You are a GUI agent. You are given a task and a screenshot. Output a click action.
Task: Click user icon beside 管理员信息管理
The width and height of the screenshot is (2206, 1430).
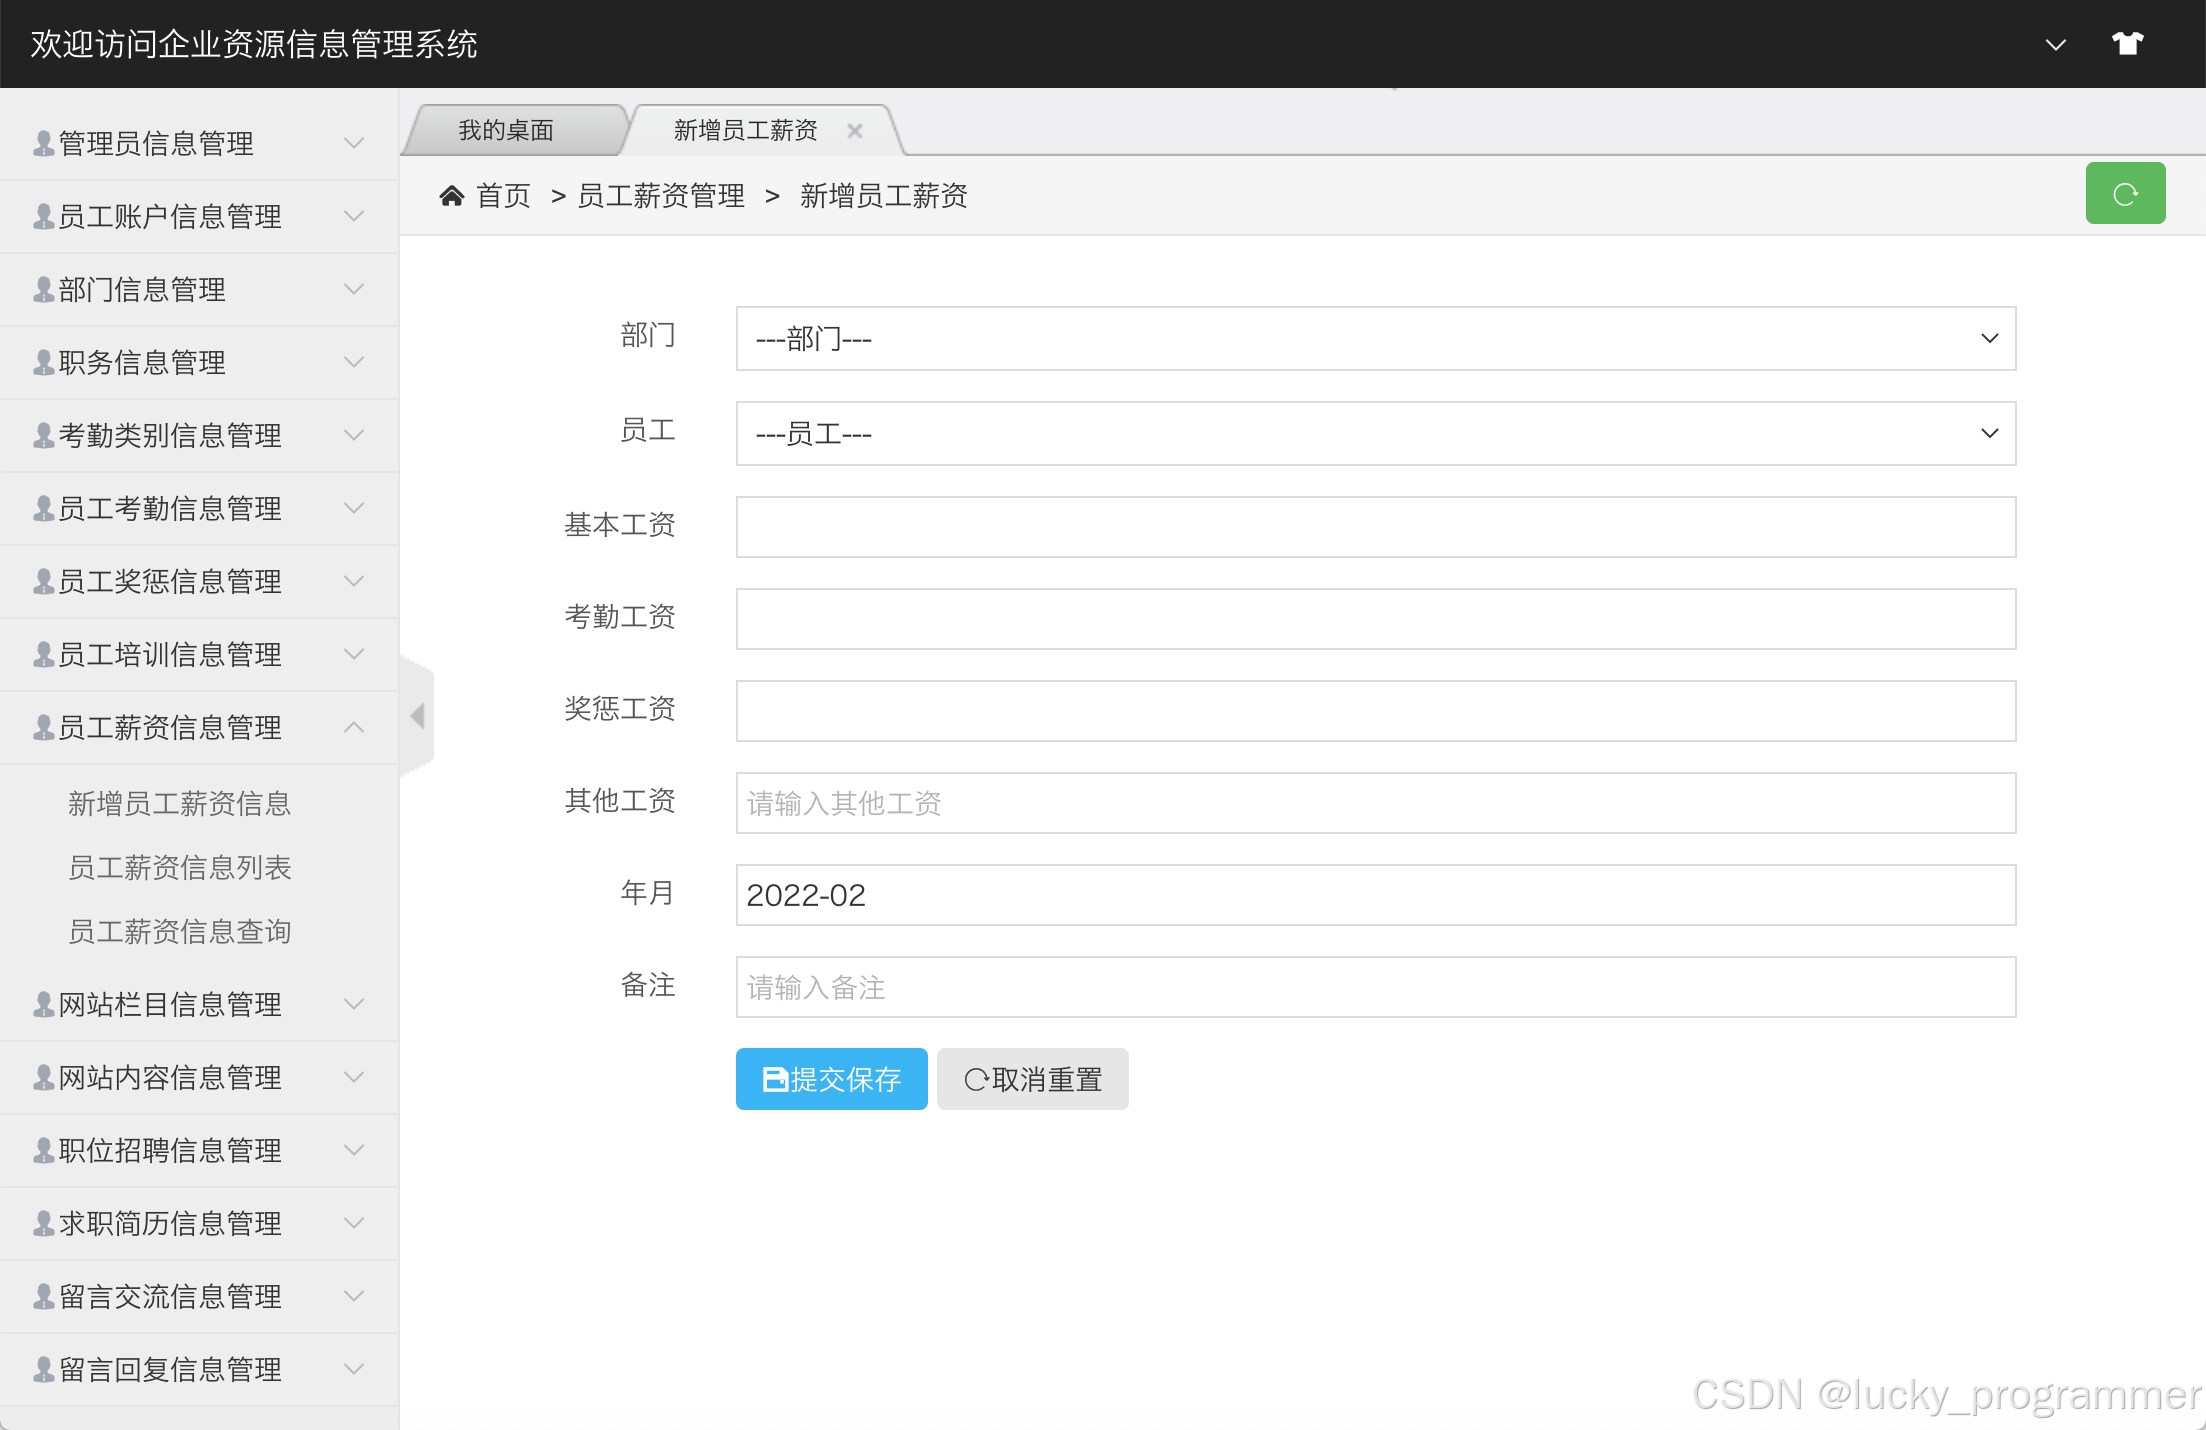coord(44,144)
